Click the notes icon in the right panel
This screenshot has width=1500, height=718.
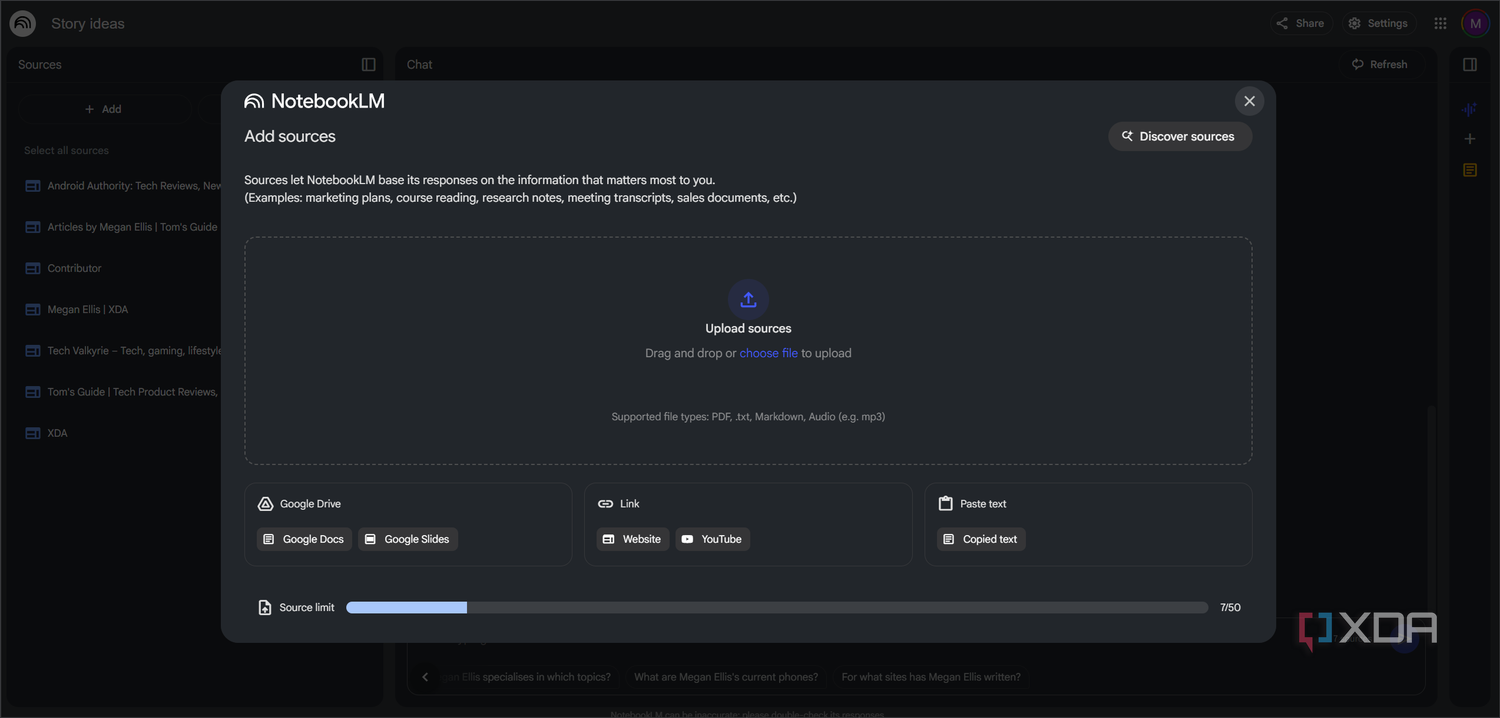[1470, 170]
